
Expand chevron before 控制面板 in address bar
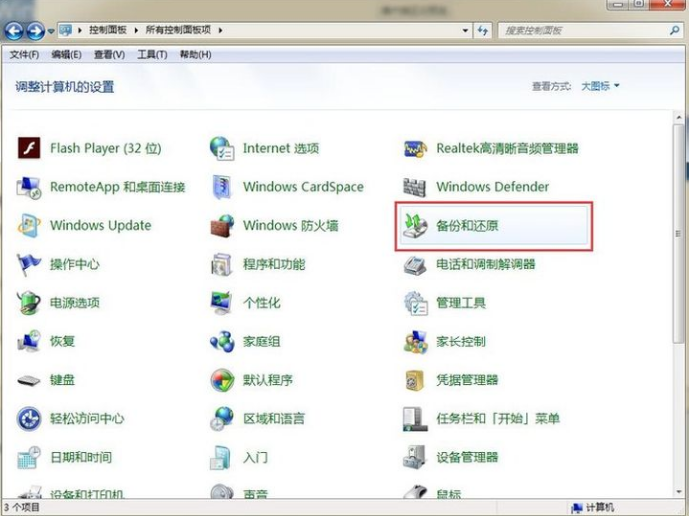coord(80,30)
